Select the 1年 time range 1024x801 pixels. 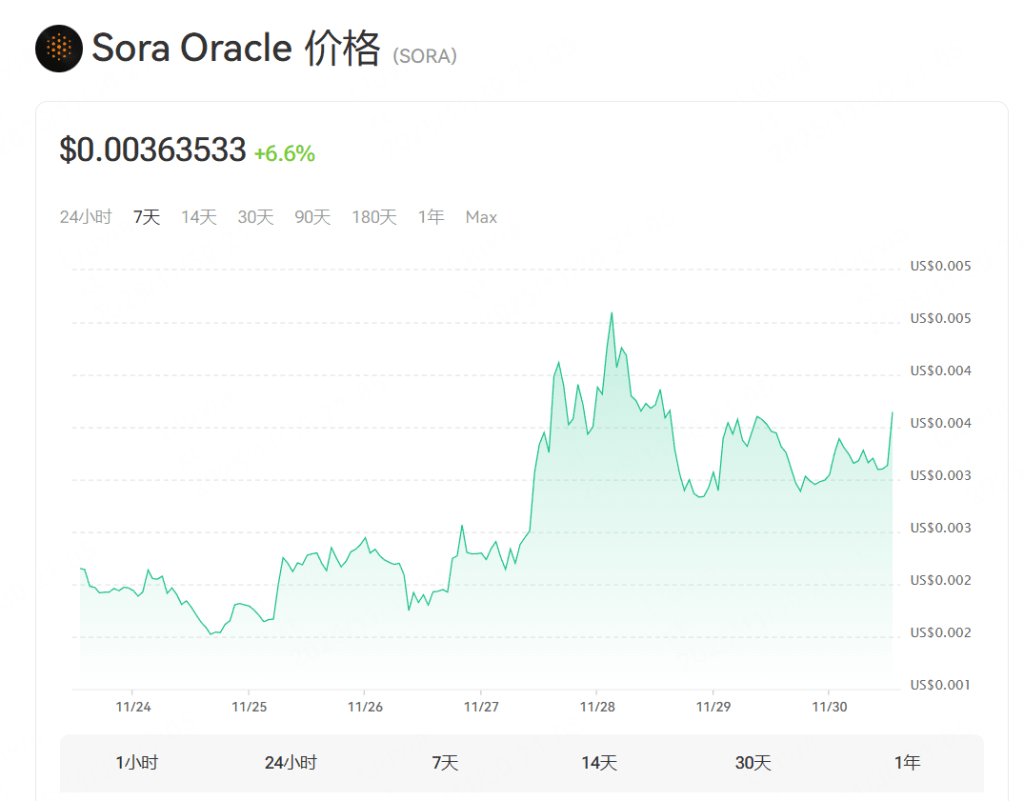[430, 216]
